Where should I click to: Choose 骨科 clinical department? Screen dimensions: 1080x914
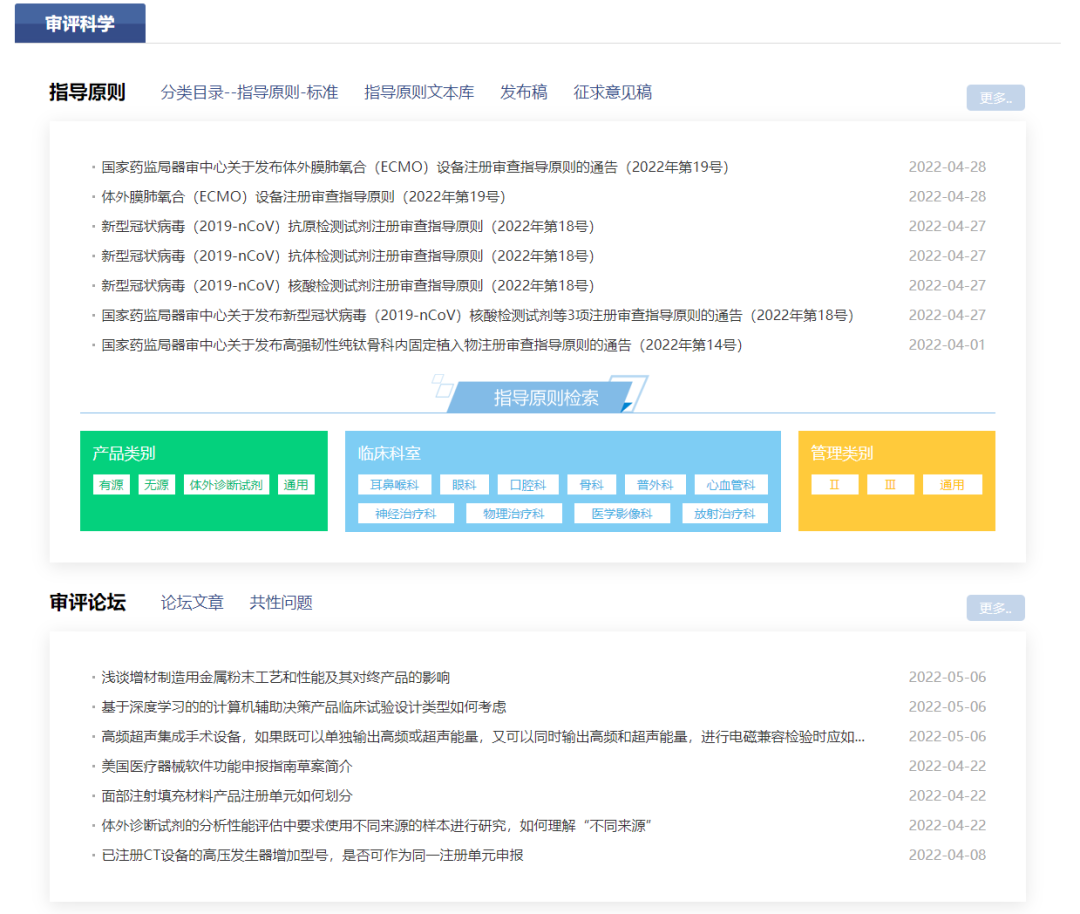pyautogui.click(x=591, y=485)
